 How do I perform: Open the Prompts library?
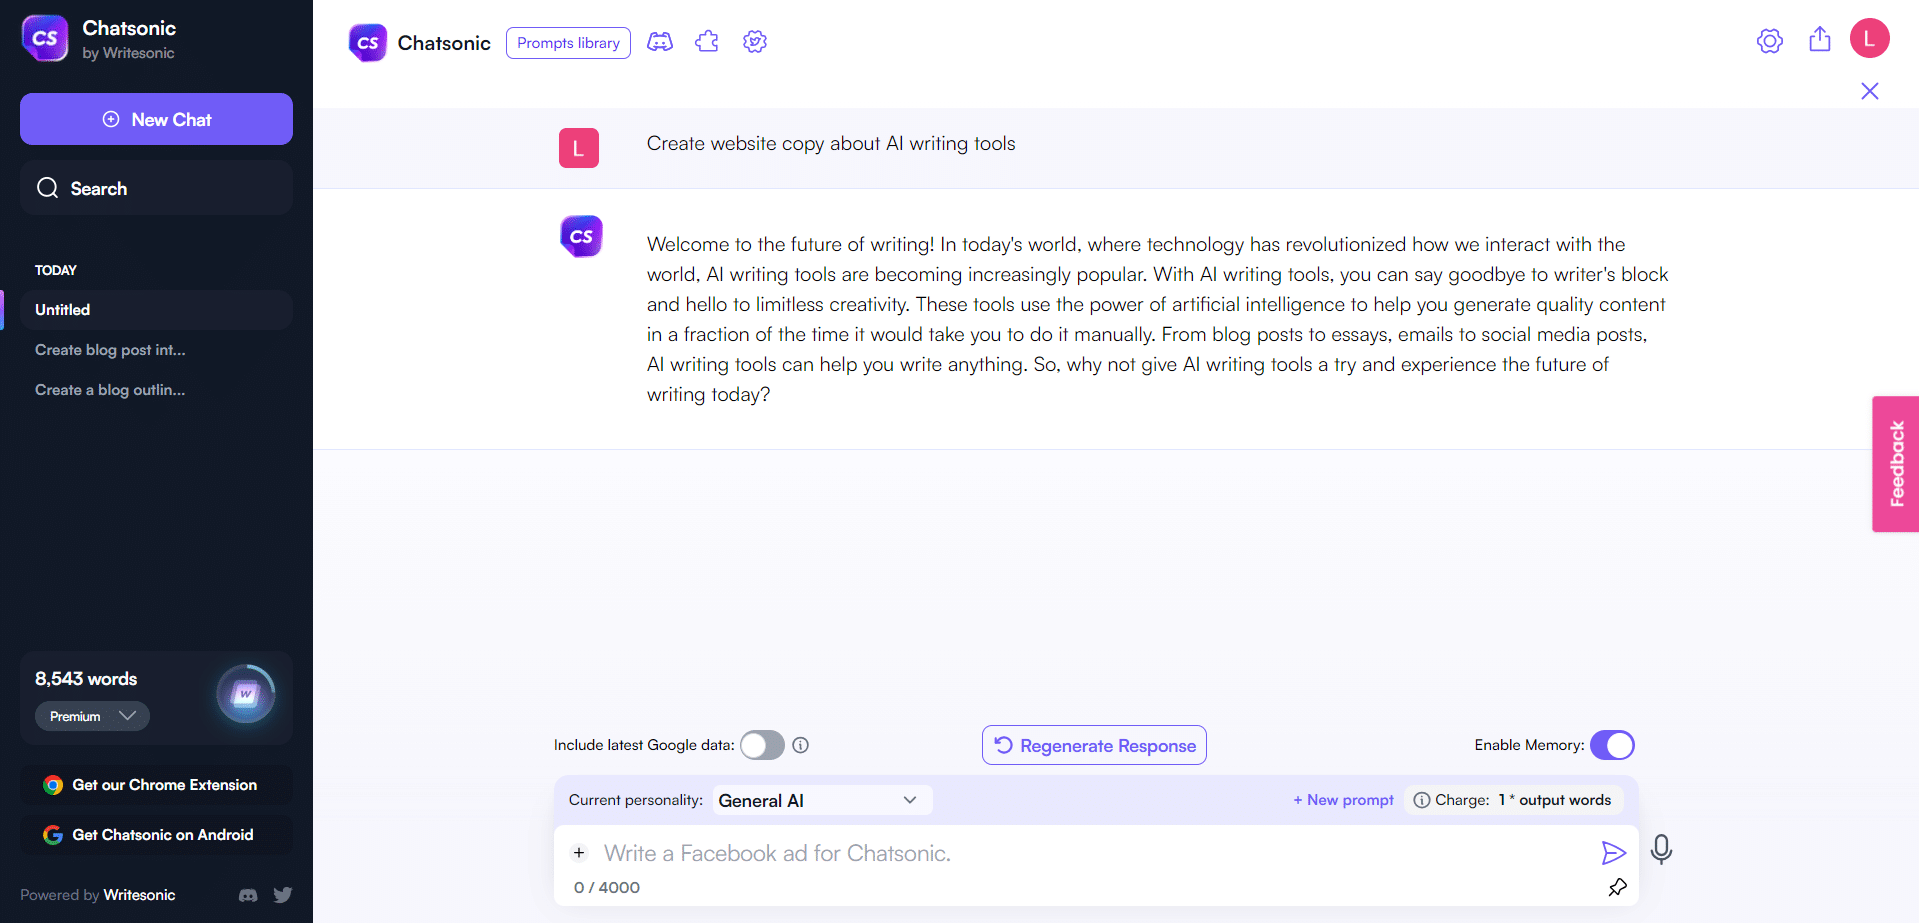coord(568,43)
